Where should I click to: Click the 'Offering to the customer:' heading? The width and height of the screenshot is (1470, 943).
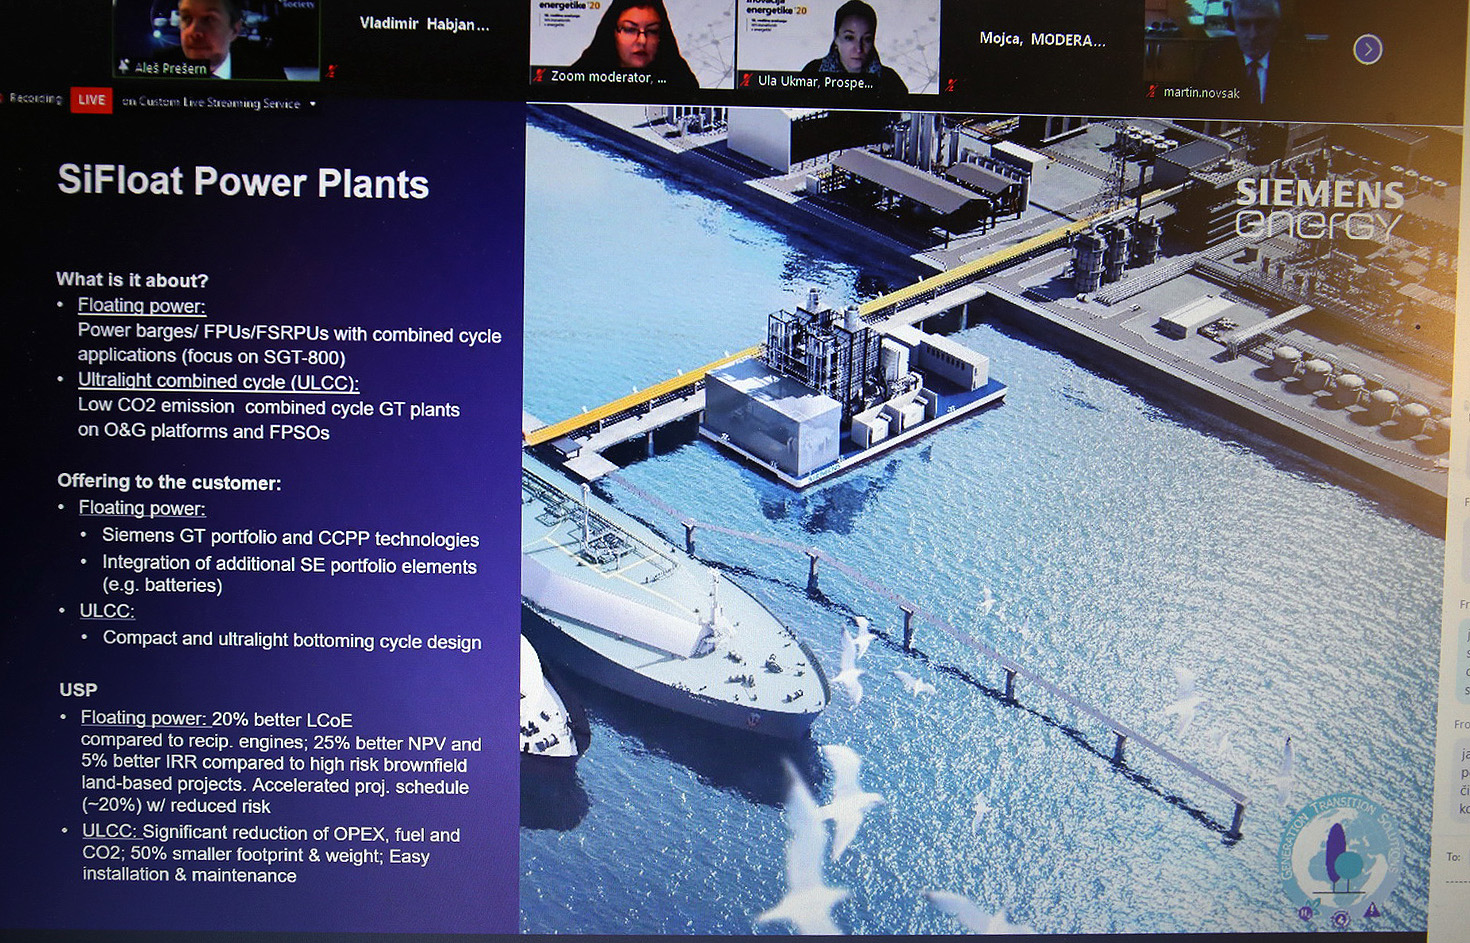(x=169, y=482)
